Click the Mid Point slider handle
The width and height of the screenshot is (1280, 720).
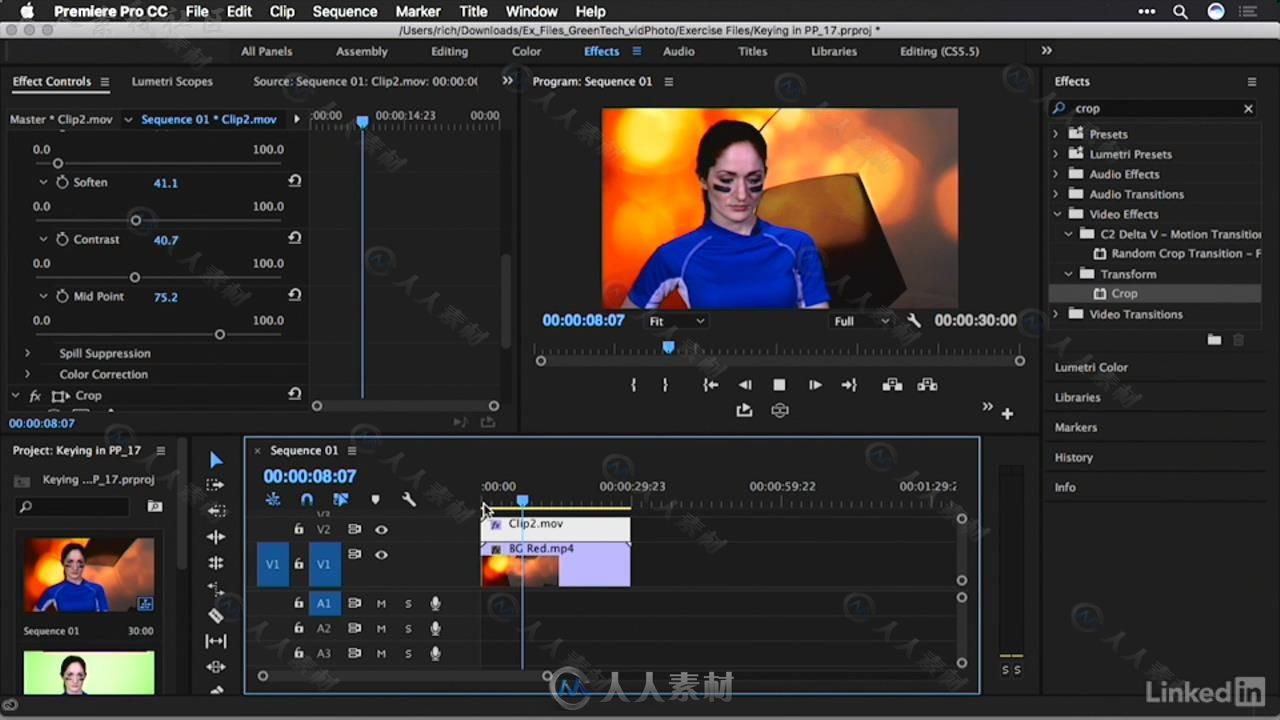pyautogui.click(x=220, y=335)
